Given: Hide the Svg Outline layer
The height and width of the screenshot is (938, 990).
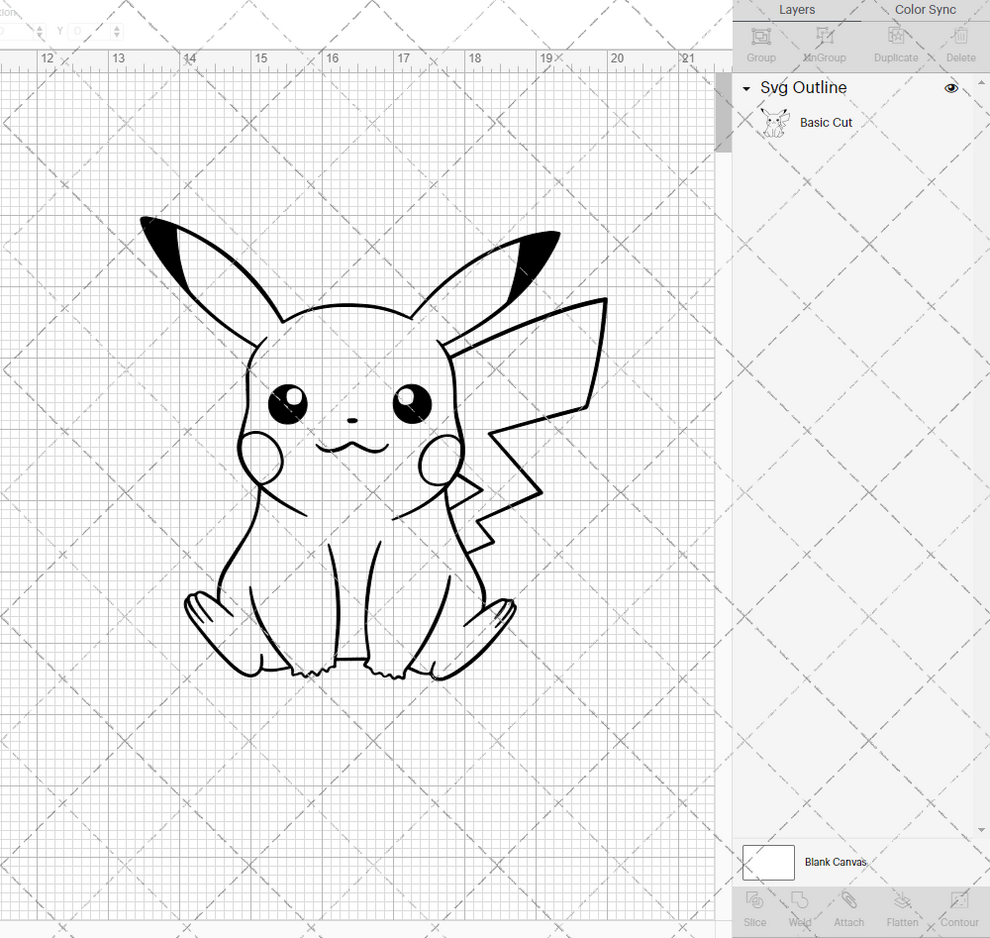Looking at the screenshot, I should coord(951,88).
